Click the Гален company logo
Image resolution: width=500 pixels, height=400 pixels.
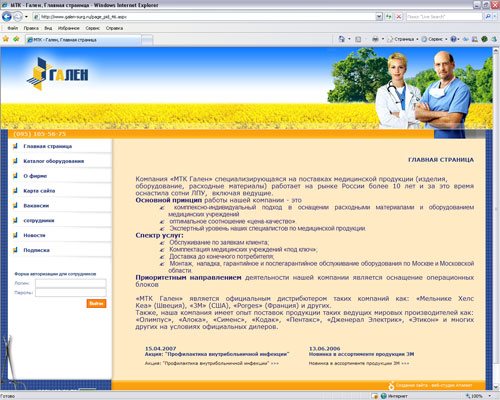(x=58, y=74)
